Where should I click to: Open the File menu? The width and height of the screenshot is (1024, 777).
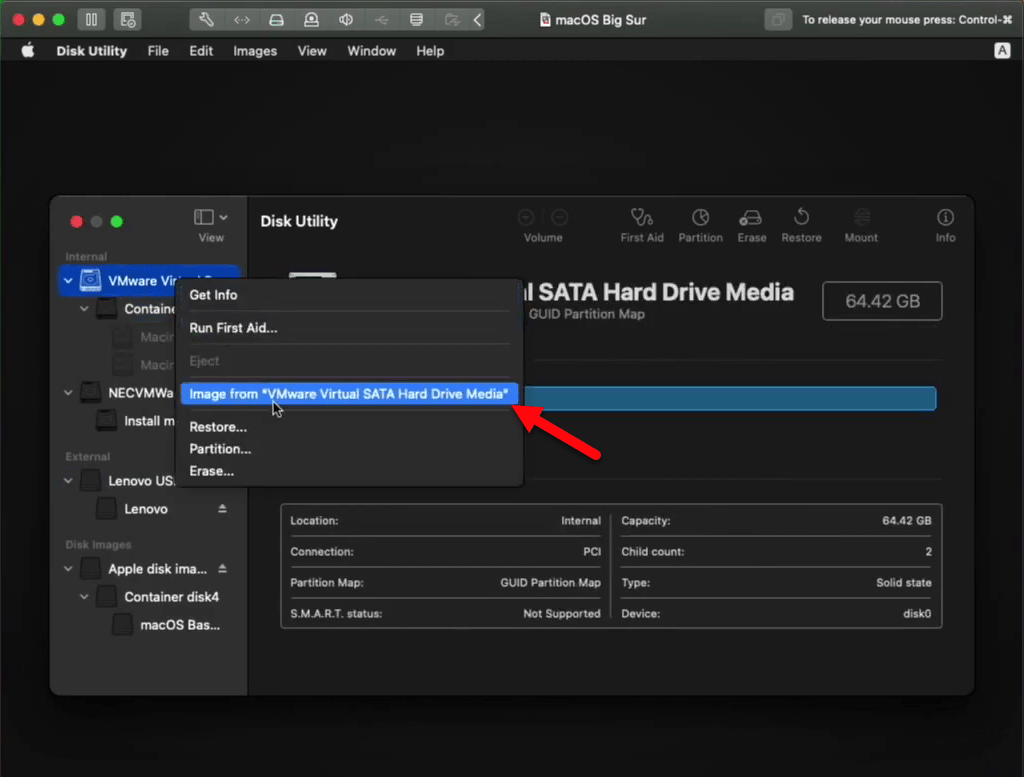tap(158, 51)
